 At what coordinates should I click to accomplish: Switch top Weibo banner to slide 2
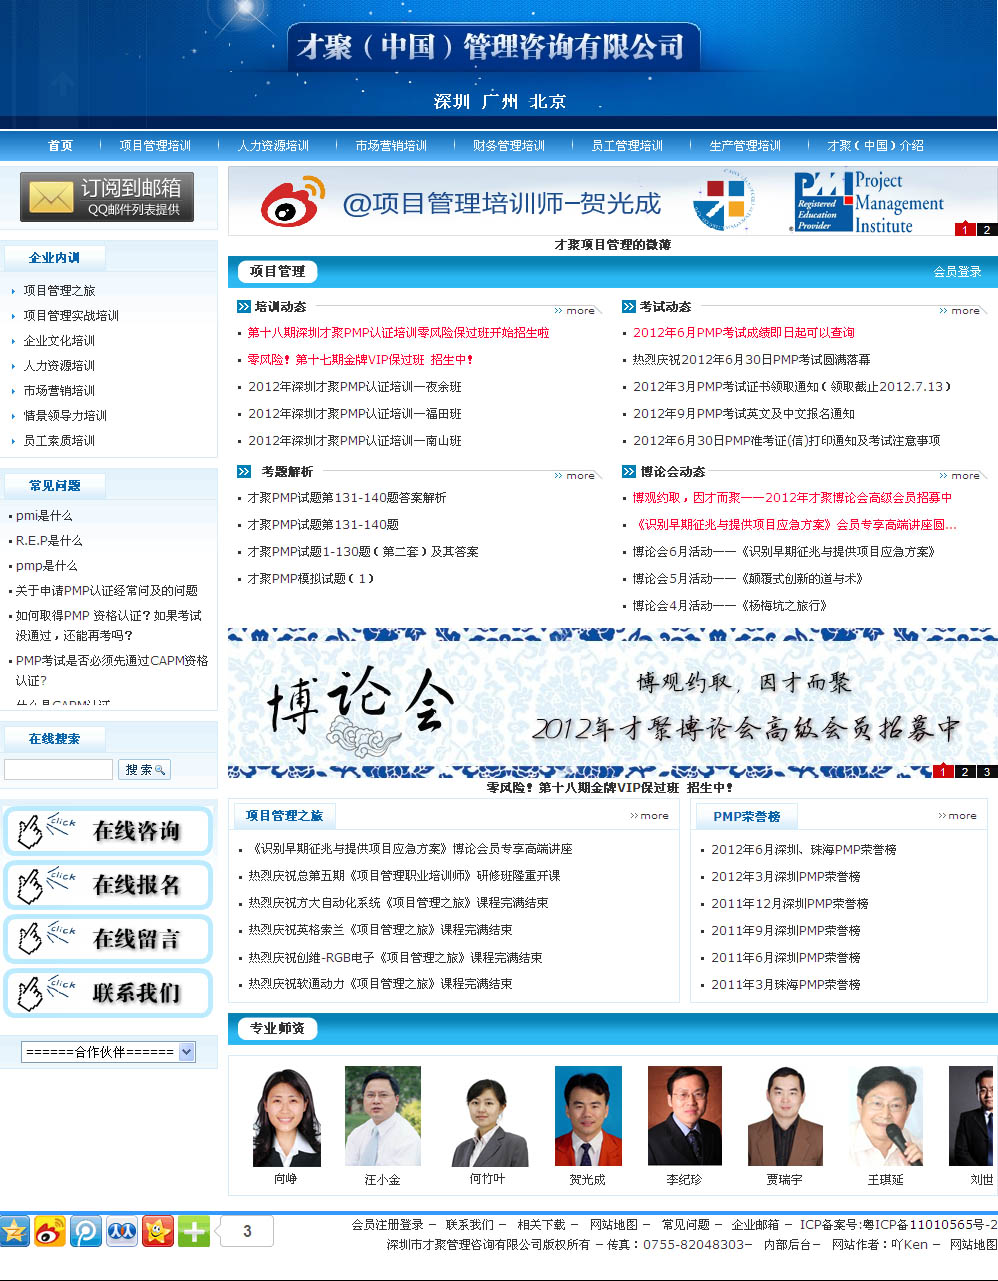(987, 230)
